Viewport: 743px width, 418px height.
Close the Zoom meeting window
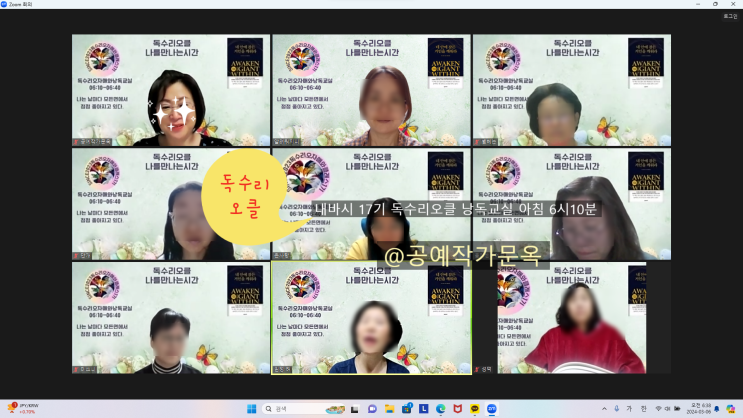(x=733, y=4)
